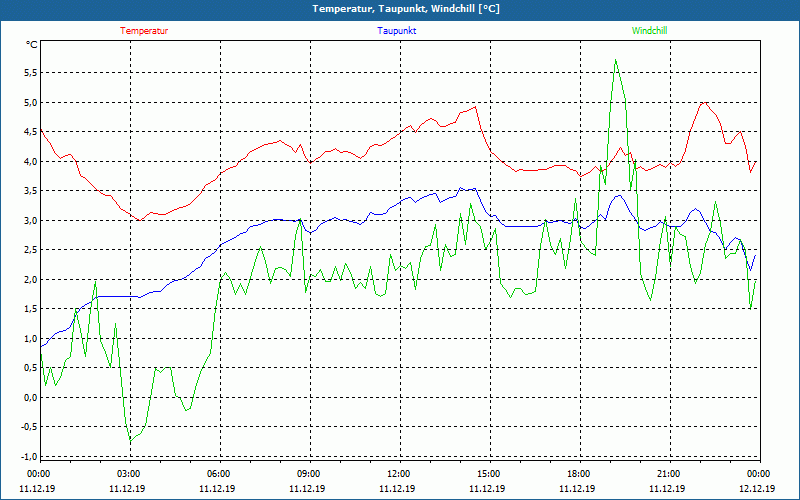Click the -1,0 y-axis value
The image size is (800, 500).
pyautogui.click(x=30, y=457)
